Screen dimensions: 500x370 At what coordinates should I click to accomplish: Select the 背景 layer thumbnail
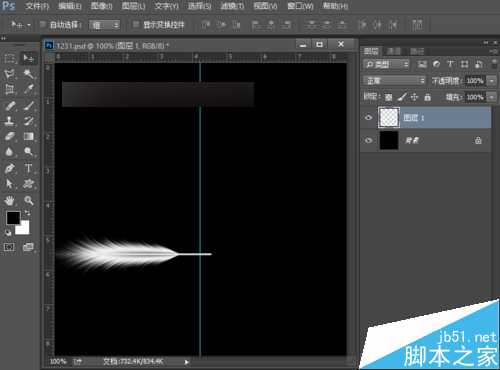389,140
